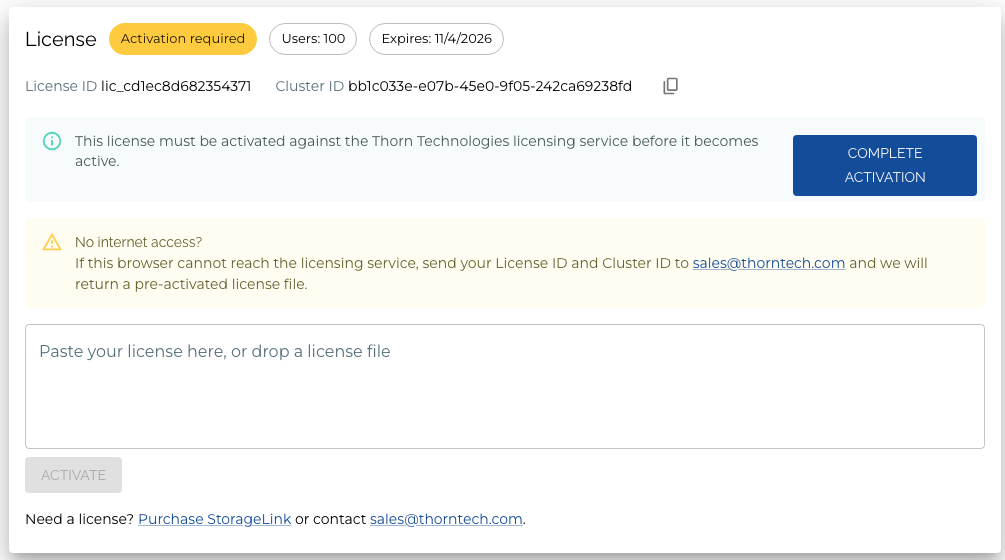Click the Cluster ID label
This screenshot has height=560, width=1005.
coord(310,86)
